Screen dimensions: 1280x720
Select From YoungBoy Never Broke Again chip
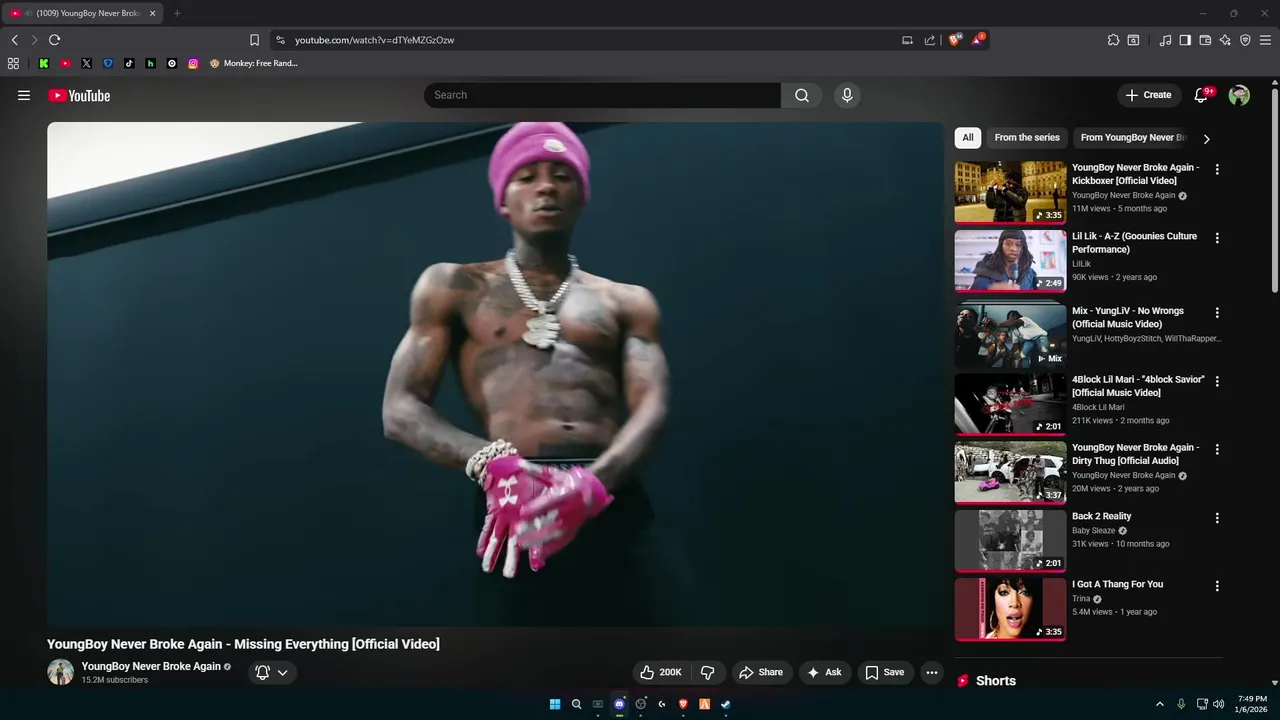(1133, 138)
